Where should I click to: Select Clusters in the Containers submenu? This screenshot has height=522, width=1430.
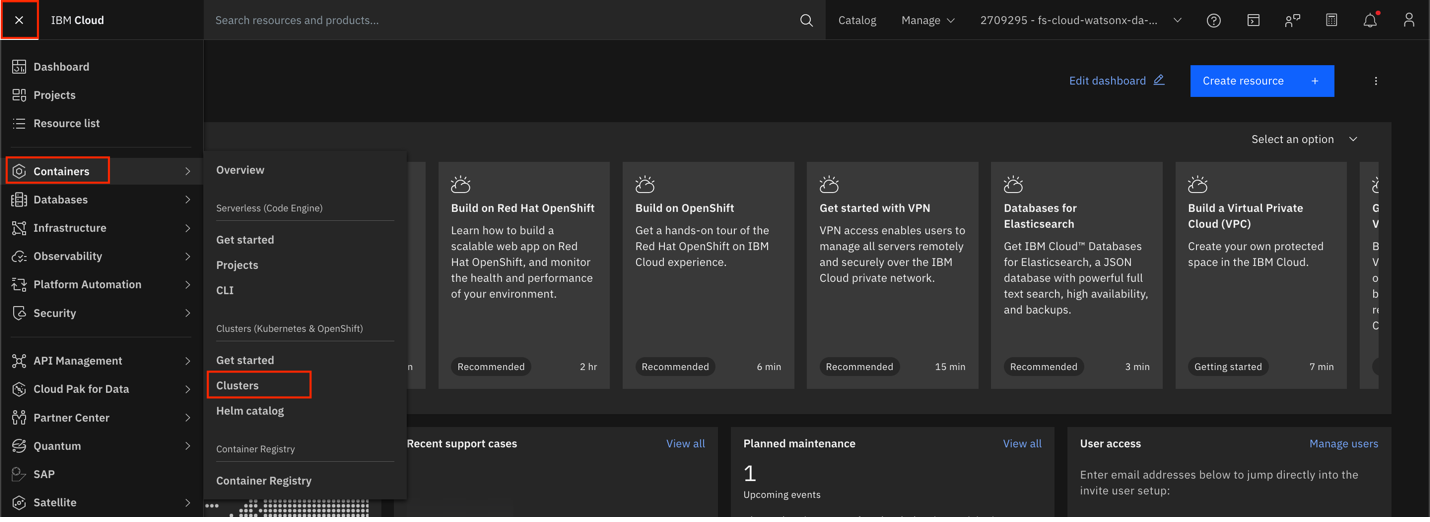coord(238,385)
